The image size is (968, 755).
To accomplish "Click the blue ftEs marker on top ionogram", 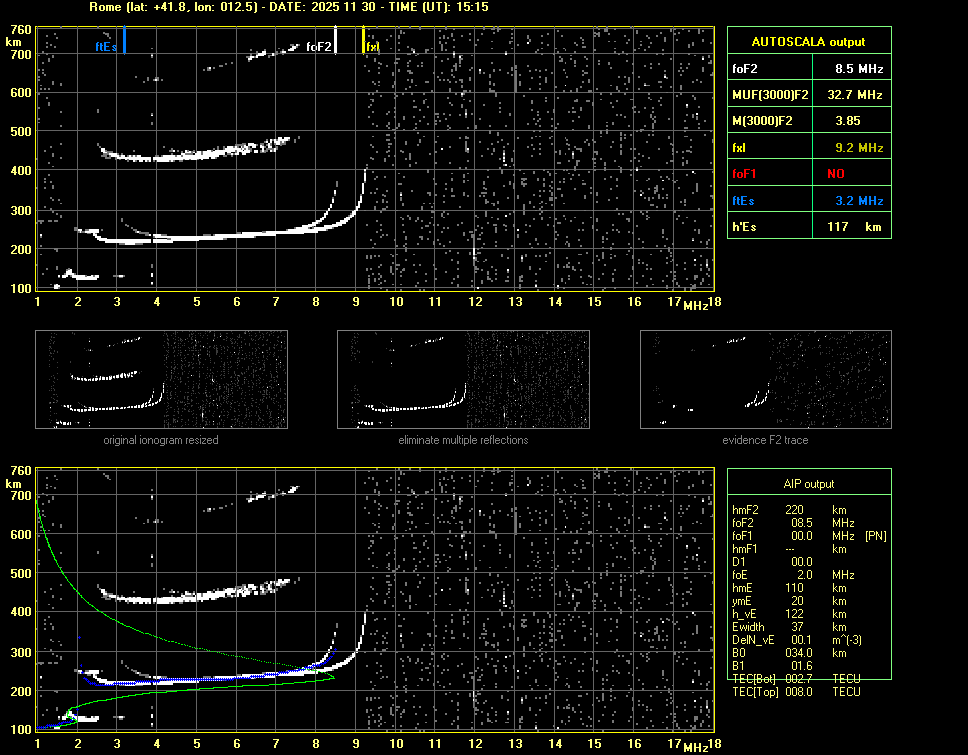I will [124, 42].
